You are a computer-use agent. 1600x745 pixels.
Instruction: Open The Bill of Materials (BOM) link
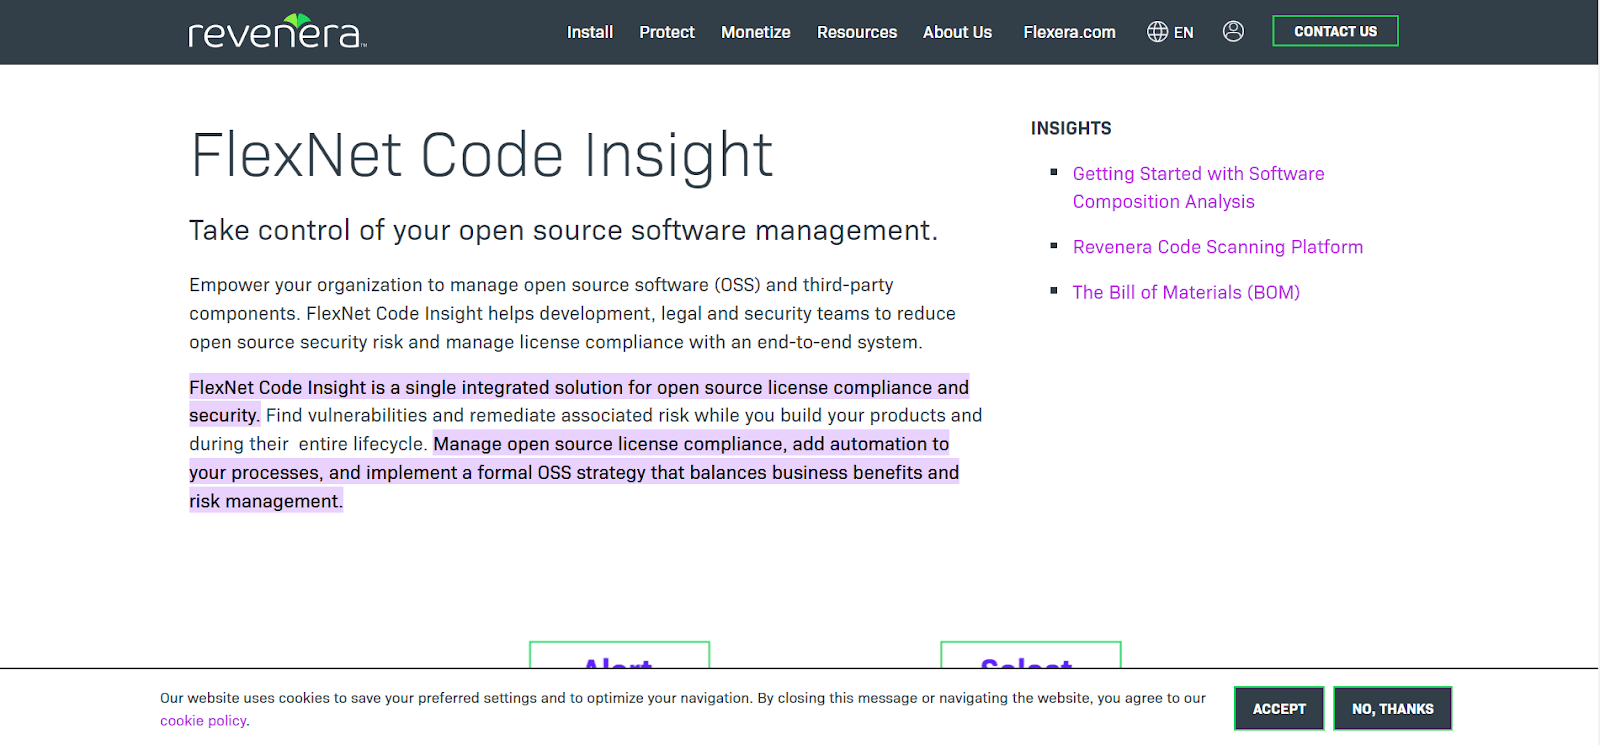click(1186, 292)
